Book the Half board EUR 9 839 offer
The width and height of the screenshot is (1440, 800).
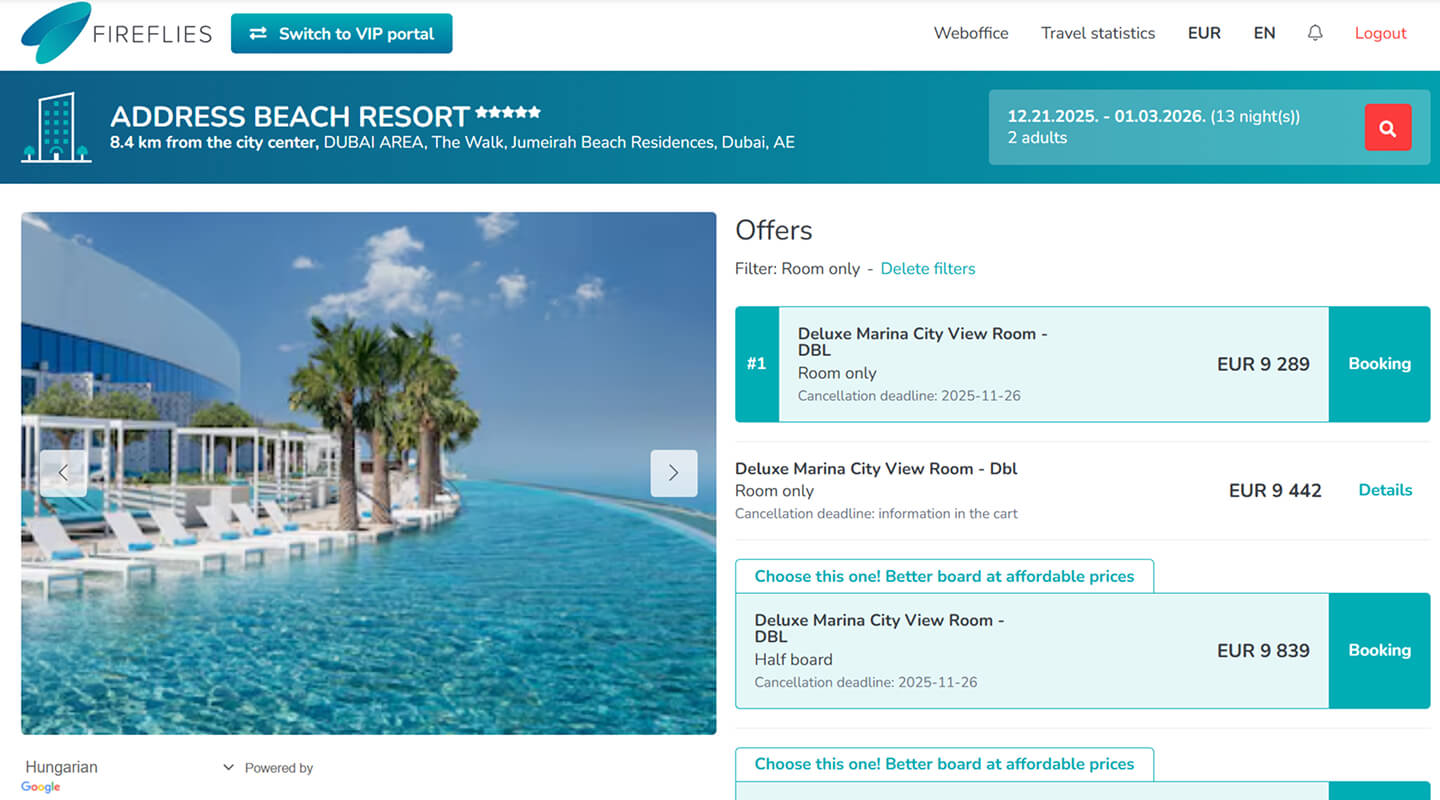(1379, 650)
